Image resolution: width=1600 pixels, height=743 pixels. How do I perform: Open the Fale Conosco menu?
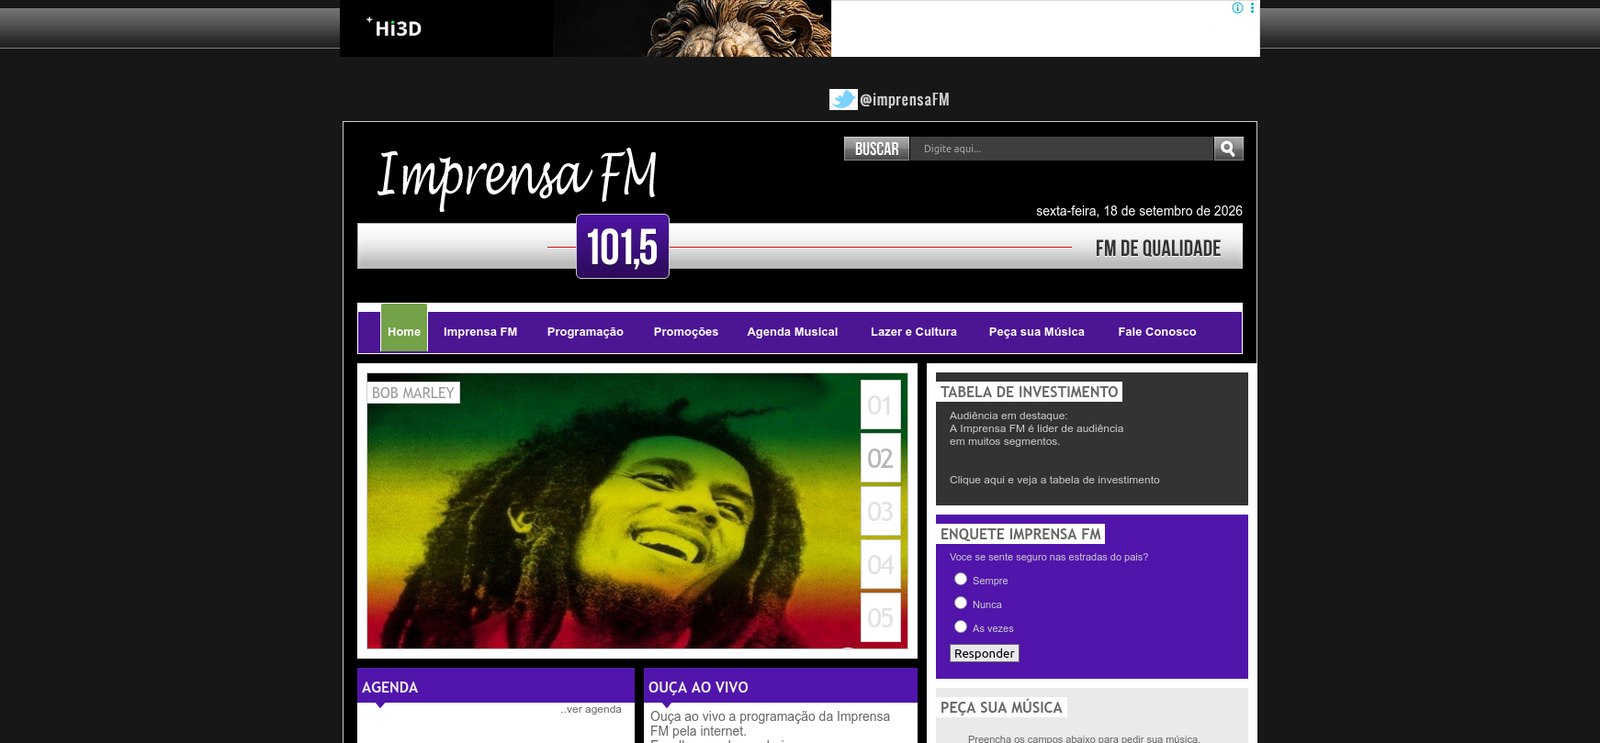[x=1157, y=332]
